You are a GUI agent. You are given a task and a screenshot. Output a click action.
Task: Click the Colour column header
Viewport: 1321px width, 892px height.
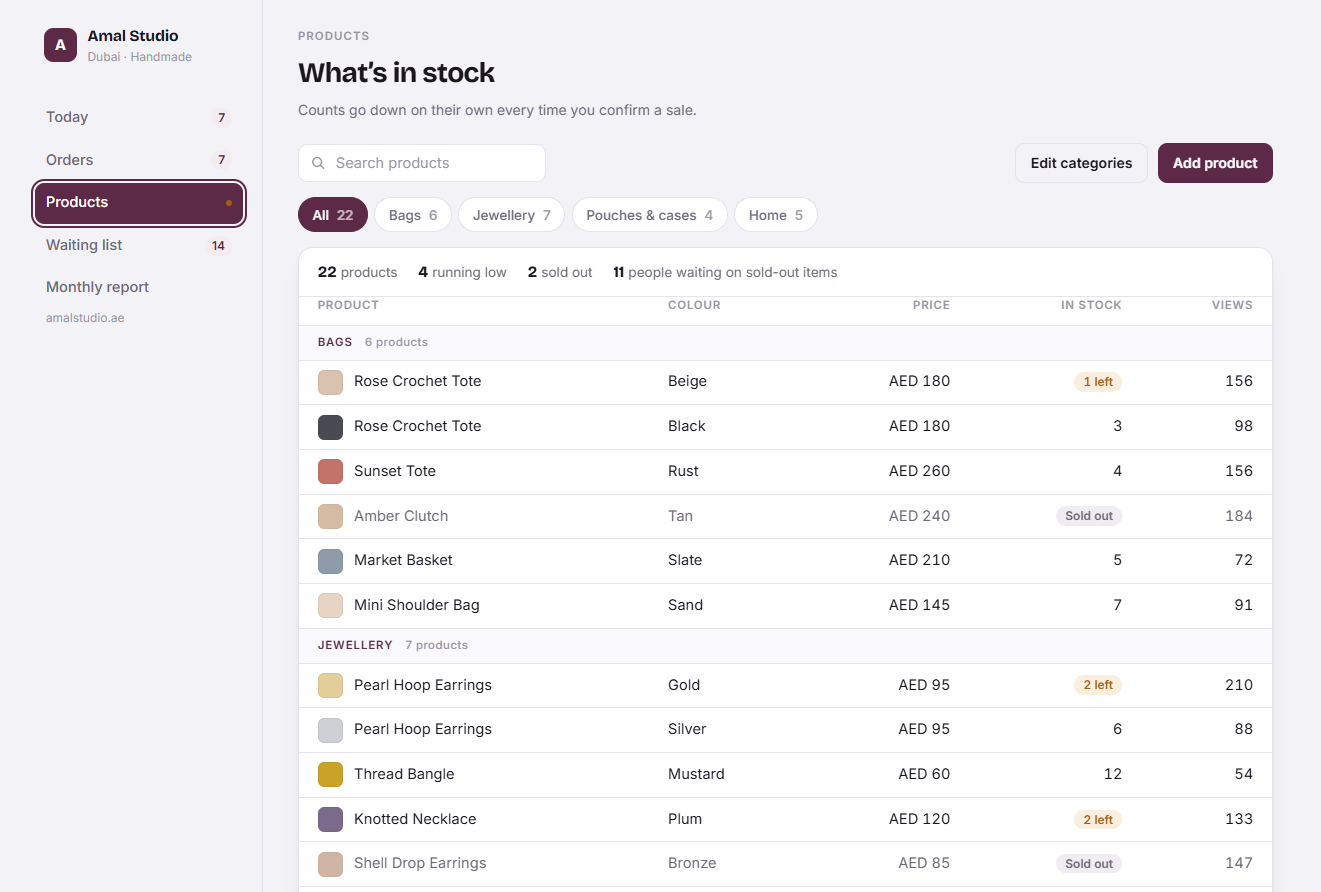click(x=694, y=305)
